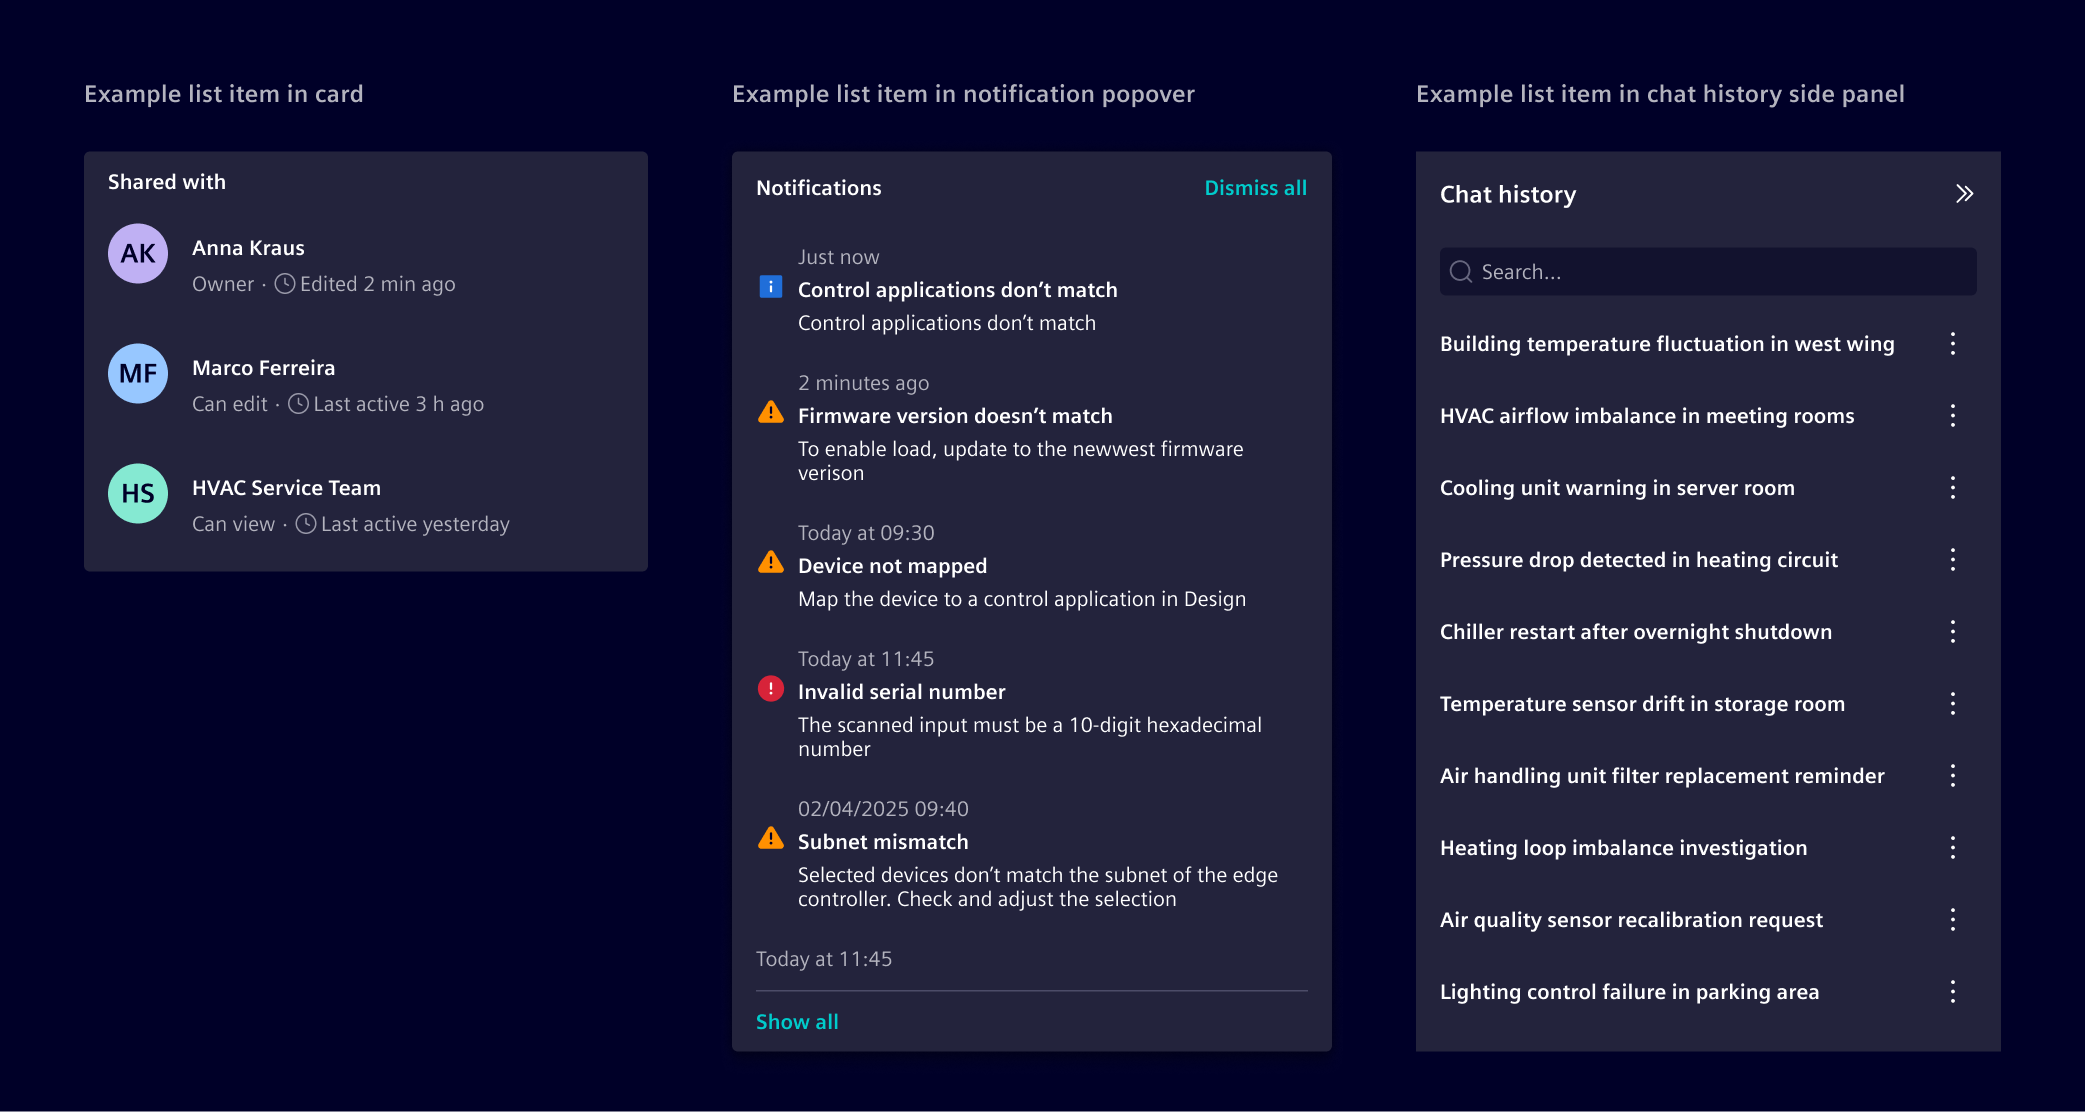Dismiss all notifications
This screenshot has width=2085, height=1112.
point(1255,188)
